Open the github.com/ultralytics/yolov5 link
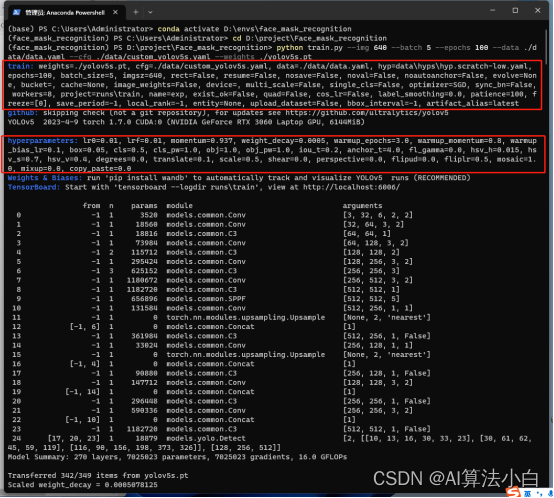 (367, 113)
